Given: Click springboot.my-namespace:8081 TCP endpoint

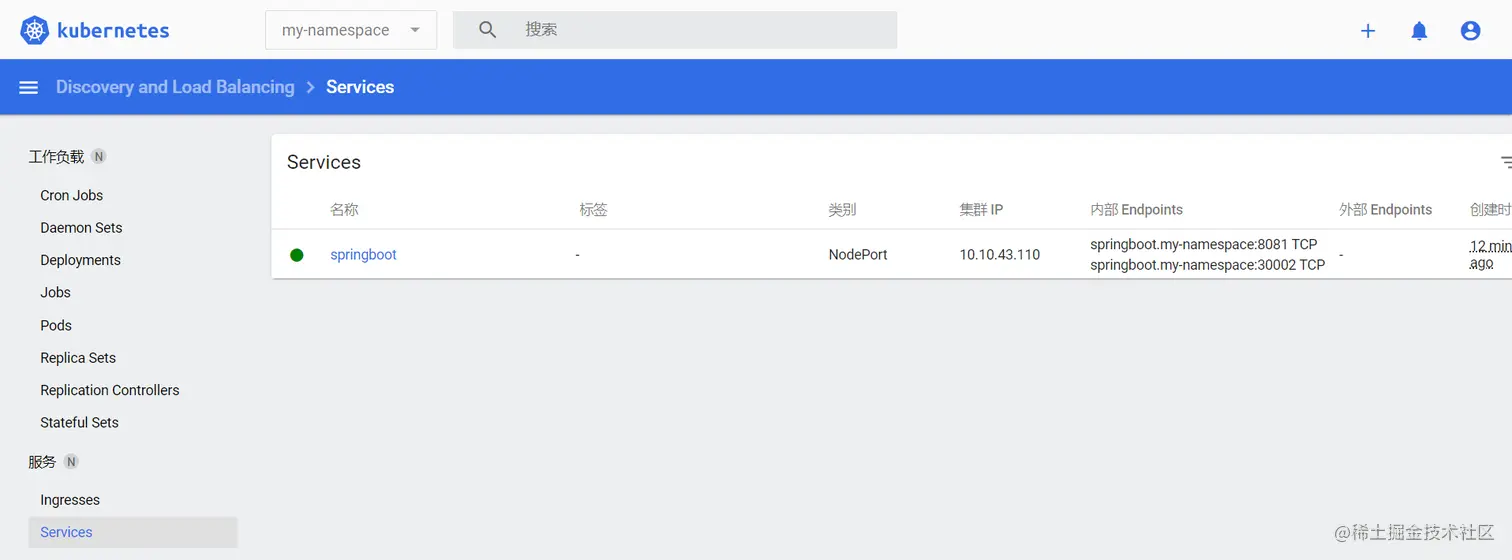Looking at the screenshot, I should pyautogui.click(x=1204, y=244).
